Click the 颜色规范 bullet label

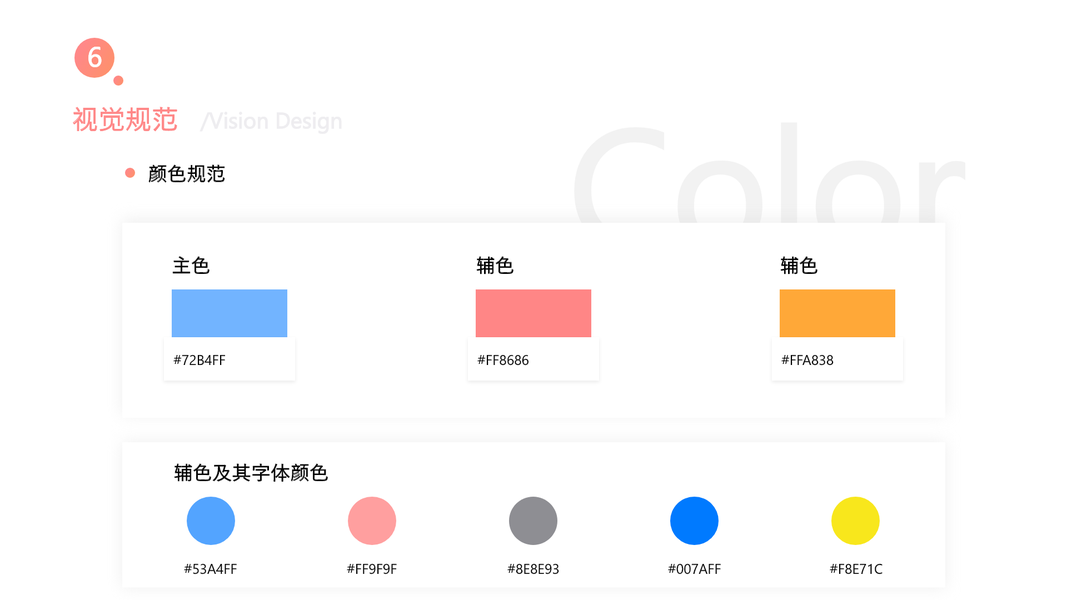(187, 174)
